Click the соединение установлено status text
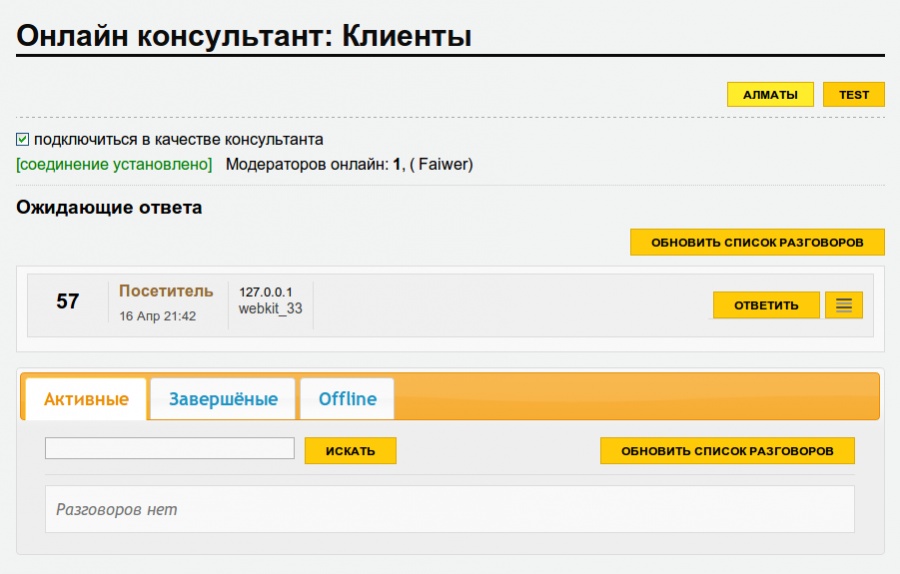Screen dimensions: 900x574 pyautogui.click(x=114, y=164)
